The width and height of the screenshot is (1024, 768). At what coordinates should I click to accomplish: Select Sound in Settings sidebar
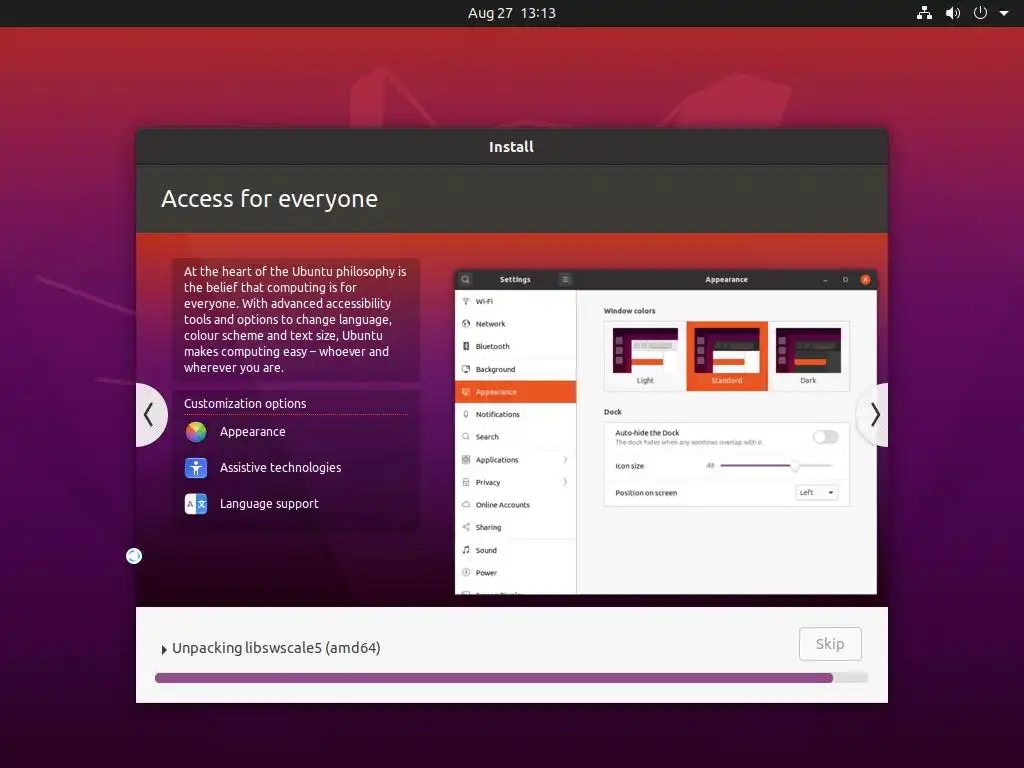pos(515,551)
